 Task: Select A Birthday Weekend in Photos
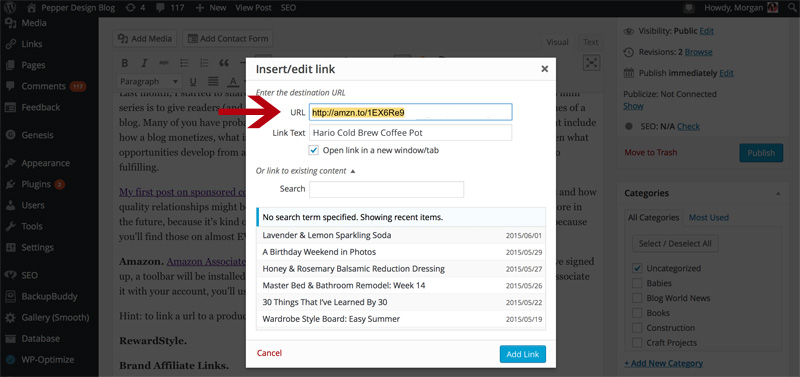[x=401, y=252]
